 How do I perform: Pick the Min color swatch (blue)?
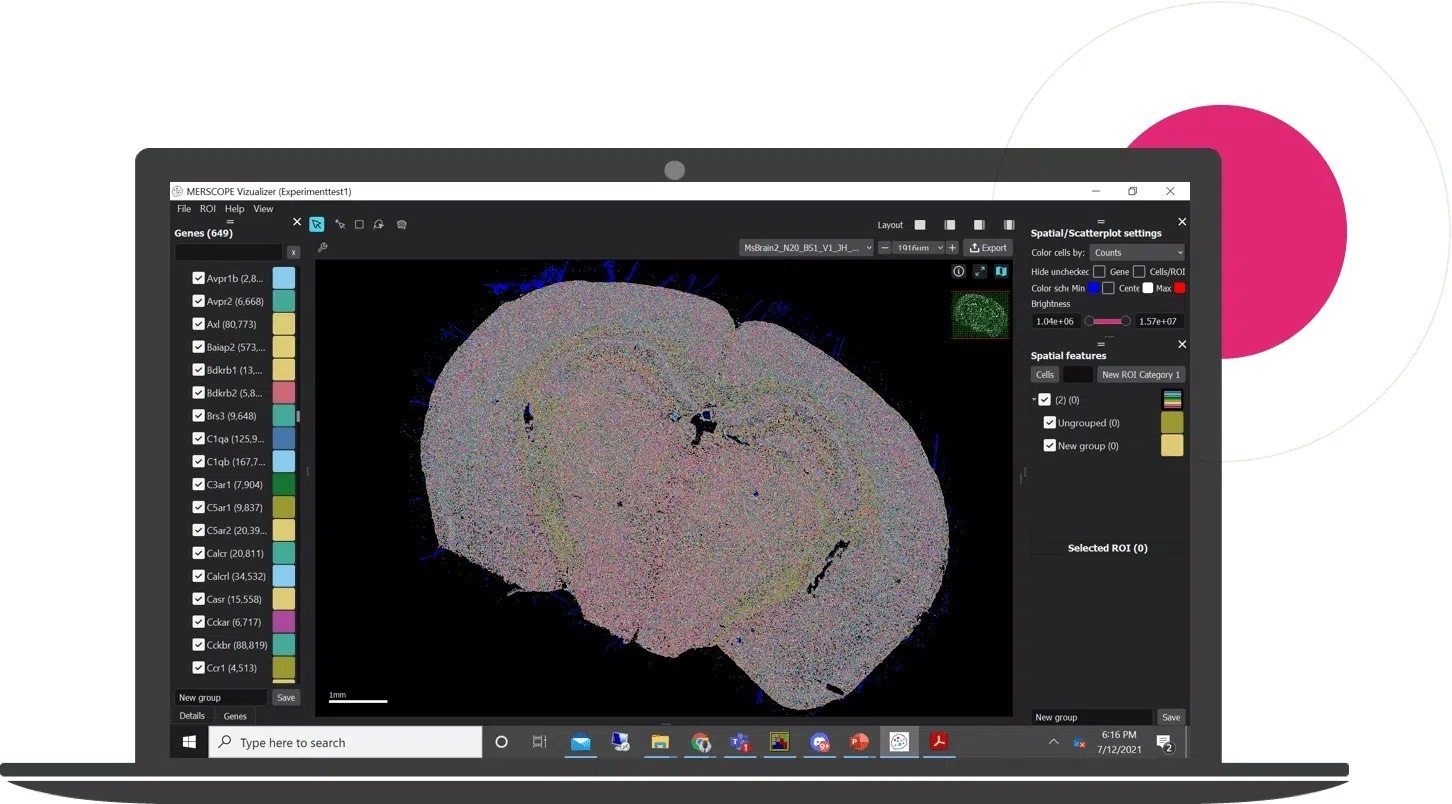(x=1094, y=288)
